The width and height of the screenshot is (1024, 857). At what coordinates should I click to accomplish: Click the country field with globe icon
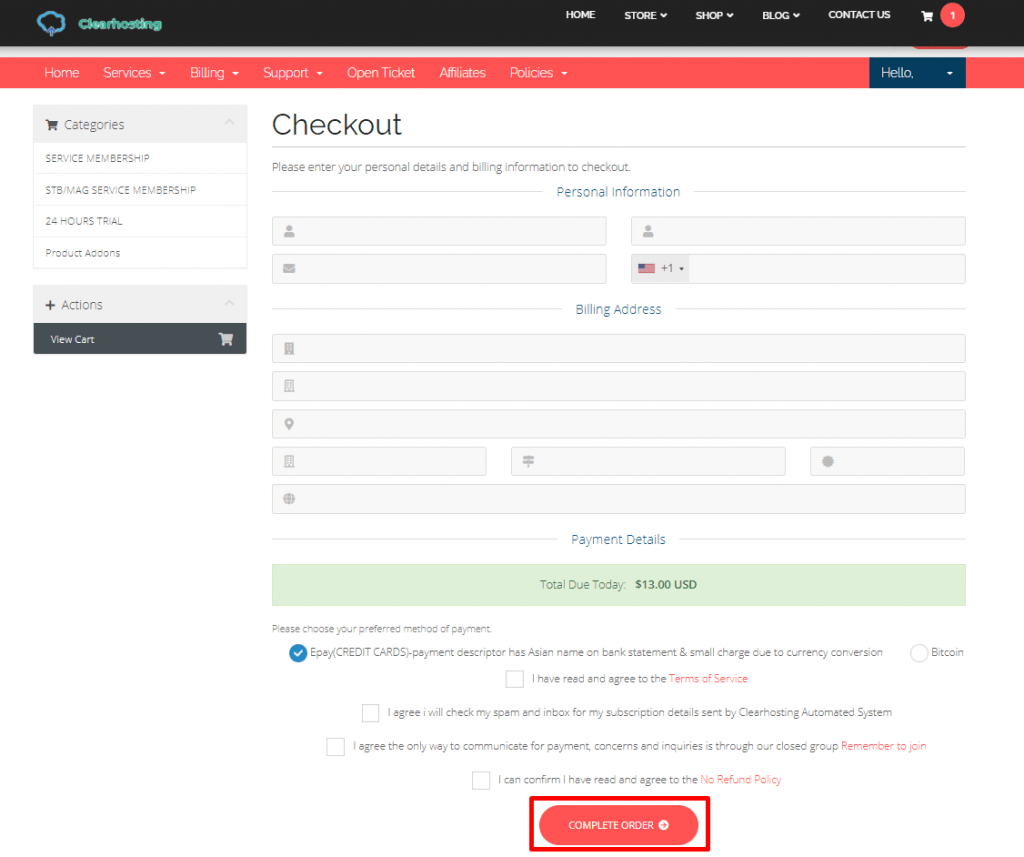618,499
